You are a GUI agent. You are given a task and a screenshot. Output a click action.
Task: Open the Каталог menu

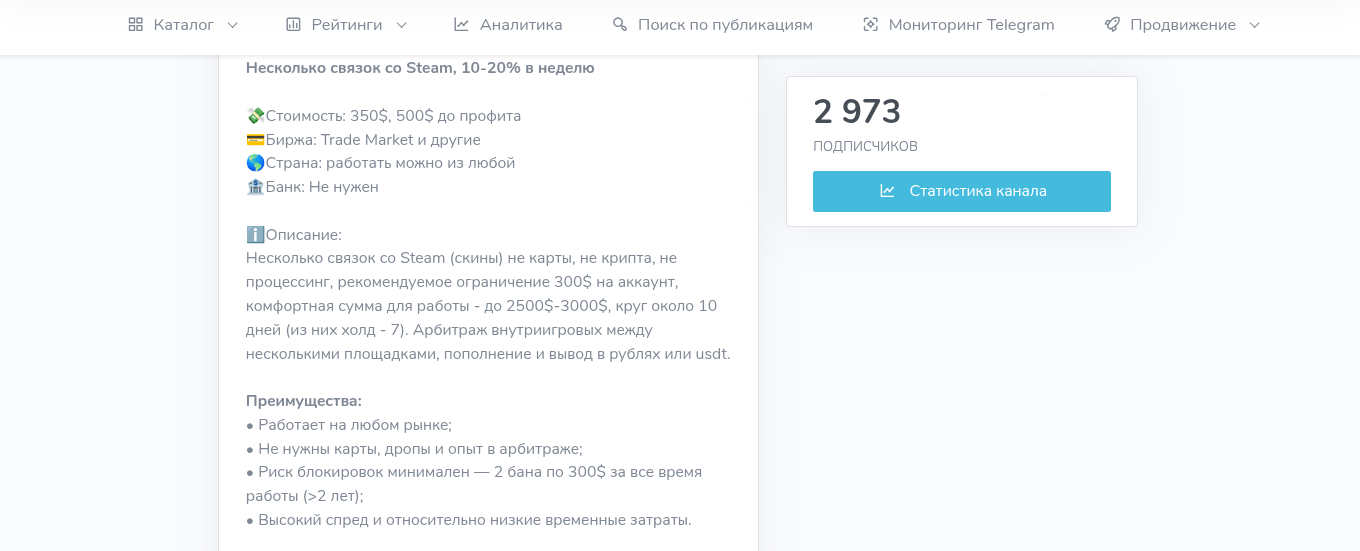(184, 25)
